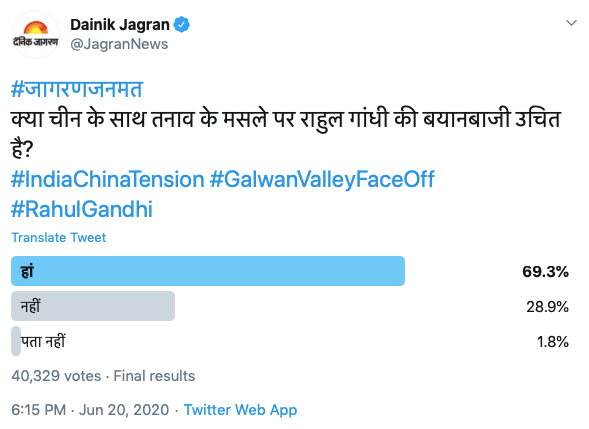
Task: Open the 6:15 PM Jun 20, 2020 timestamp
Action: 90,410
